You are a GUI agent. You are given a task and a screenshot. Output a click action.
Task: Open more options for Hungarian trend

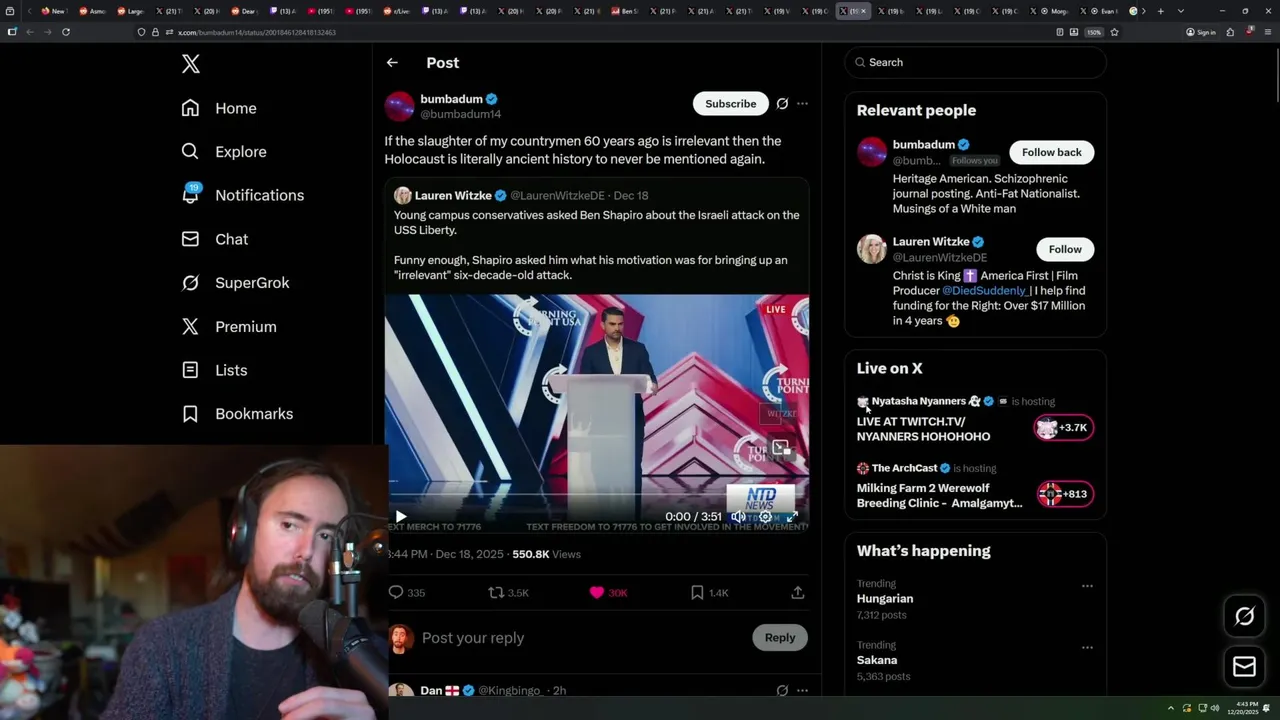coord(1087,586)
